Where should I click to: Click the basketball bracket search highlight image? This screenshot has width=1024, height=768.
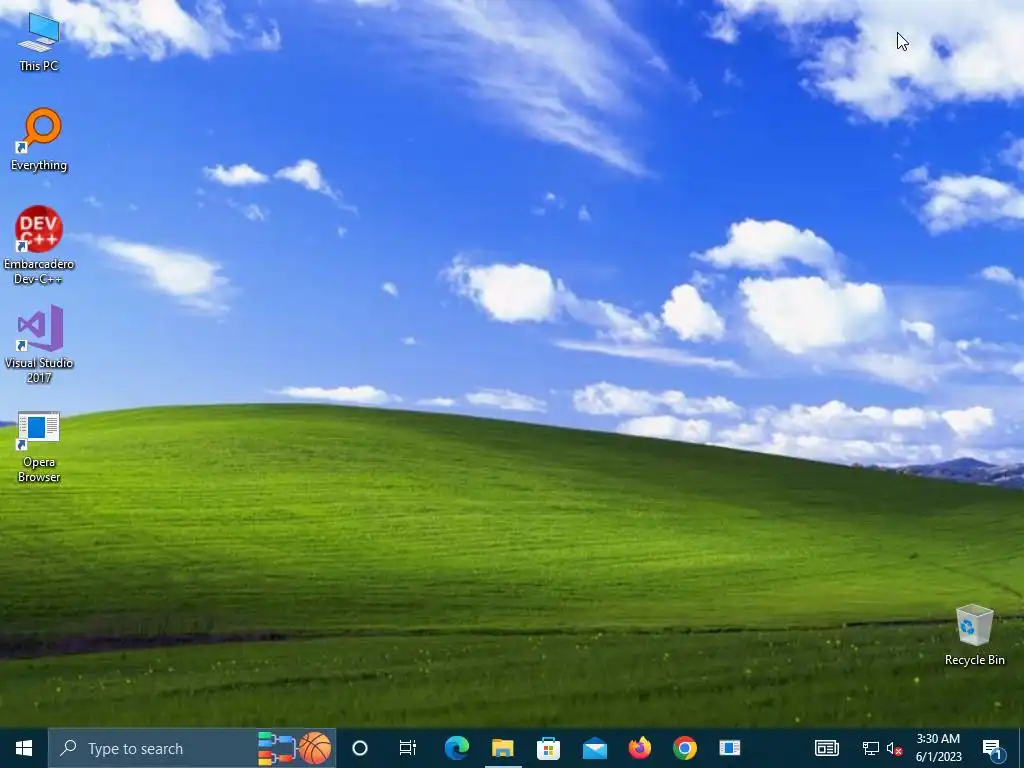[295, 748]
